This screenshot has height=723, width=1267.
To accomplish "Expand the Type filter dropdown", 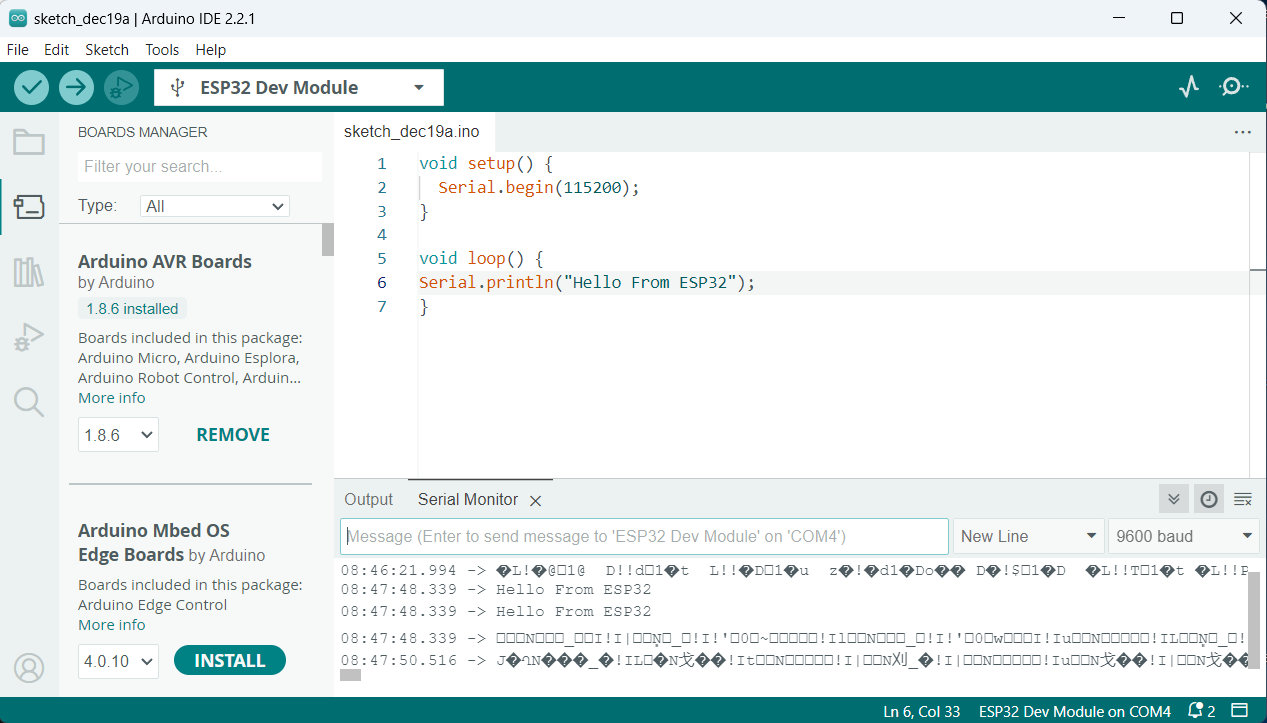I will coord(215,206).
